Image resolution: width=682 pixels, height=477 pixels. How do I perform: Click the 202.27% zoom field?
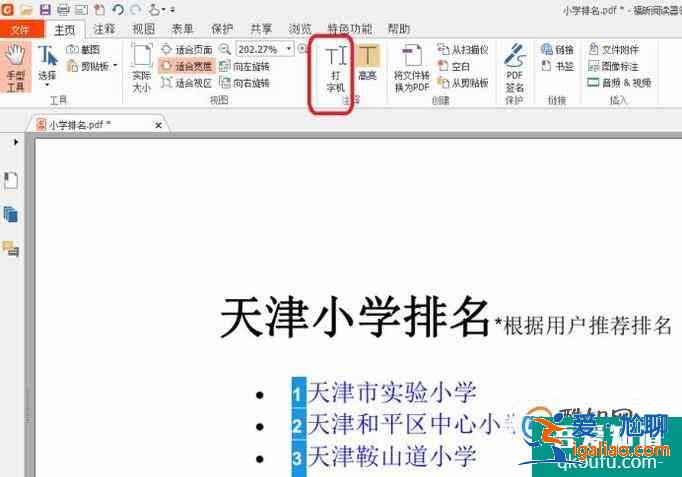point(261,49)
